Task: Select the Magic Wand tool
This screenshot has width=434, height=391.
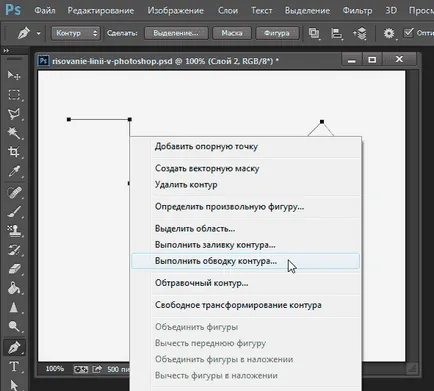Action: (x=14, y=133)
